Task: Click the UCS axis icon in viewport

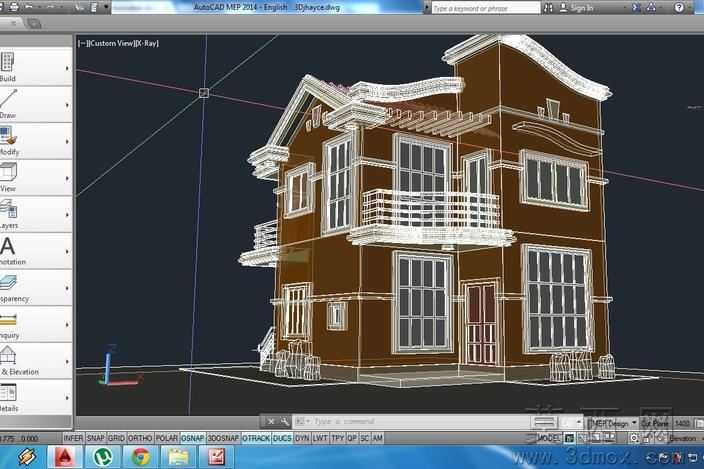Action: coord(119,366)
